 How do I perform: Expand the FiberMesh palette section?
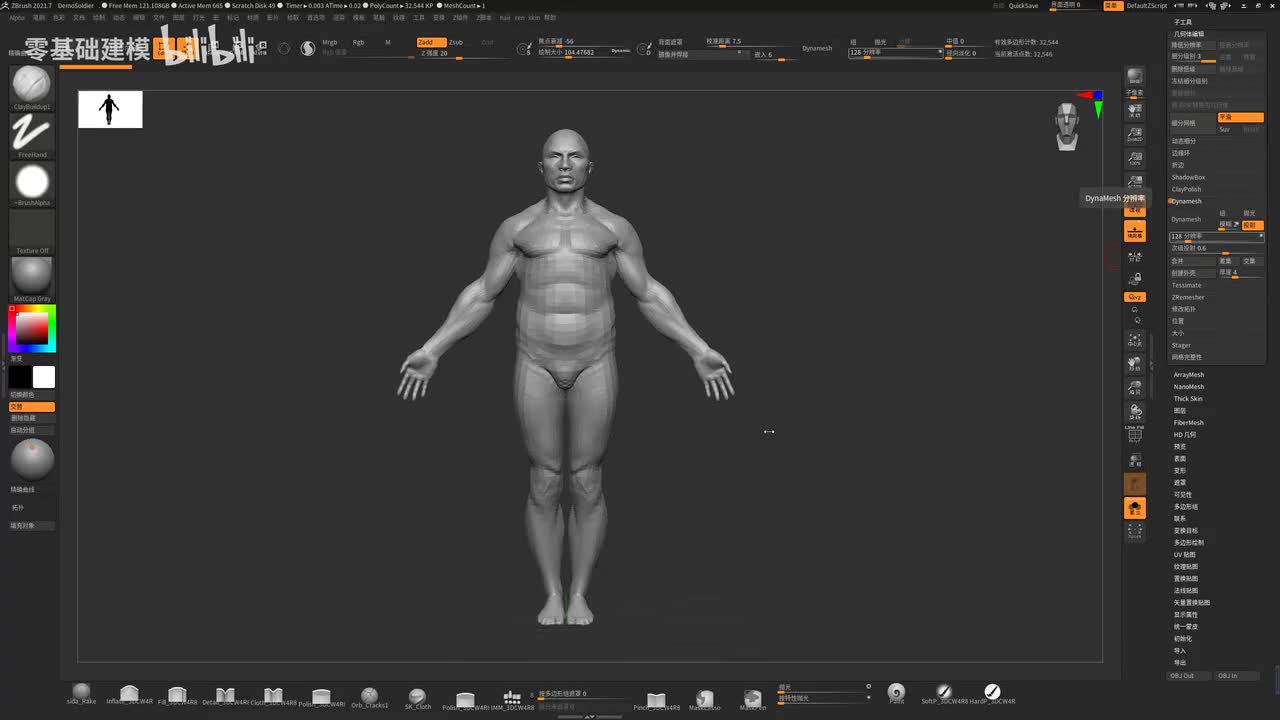coord(1189,423)
